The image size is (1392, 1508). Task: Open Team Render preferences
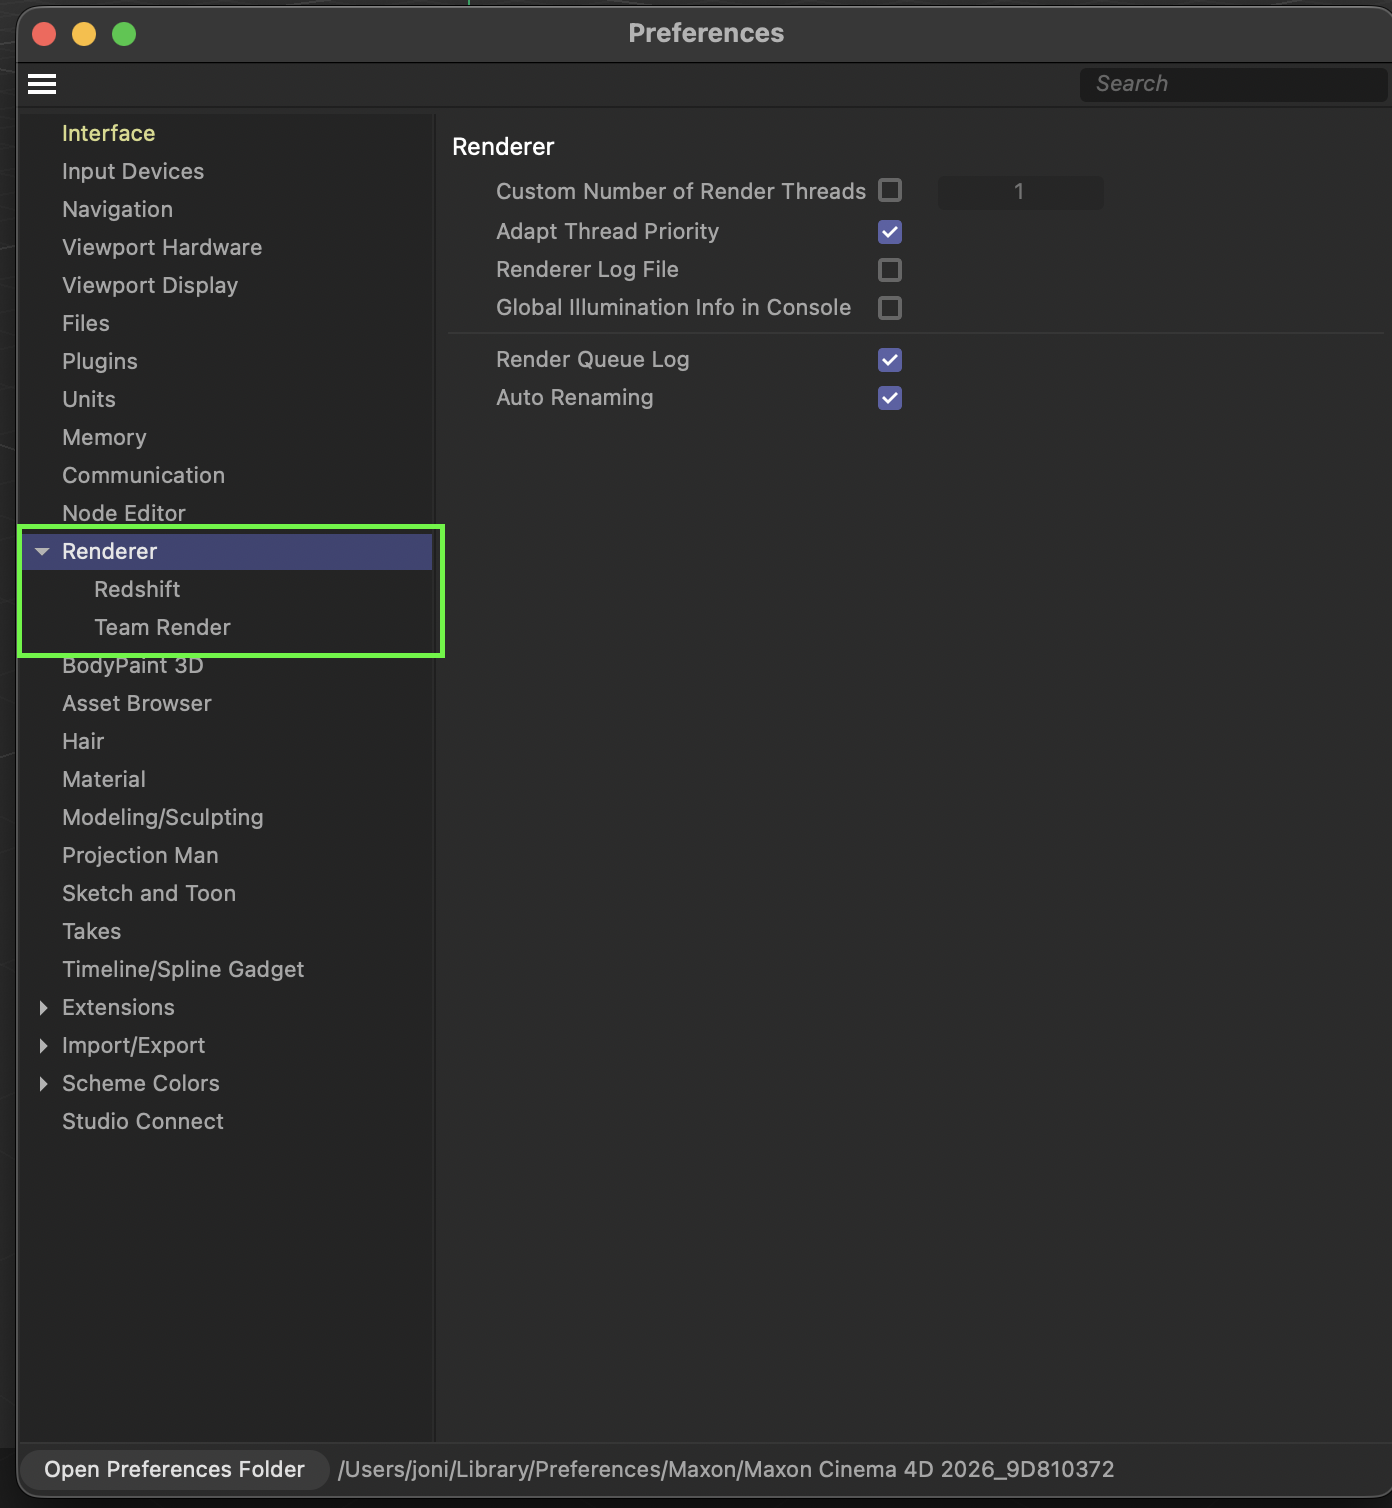162,628
